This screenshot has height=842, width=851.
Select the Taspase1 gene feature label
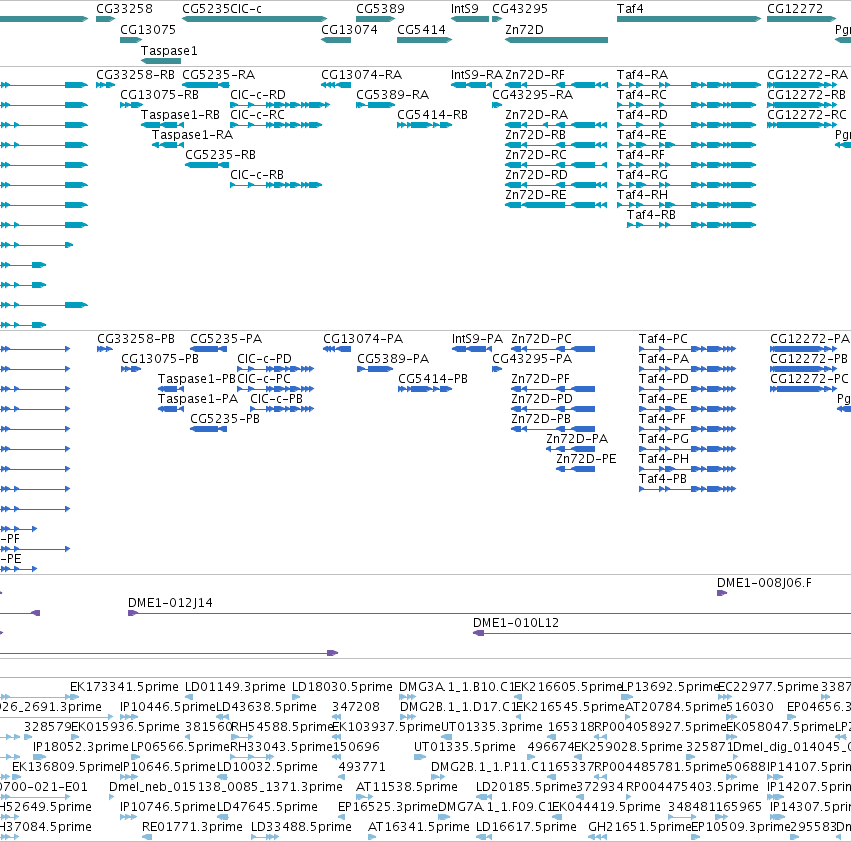point(169,50)
